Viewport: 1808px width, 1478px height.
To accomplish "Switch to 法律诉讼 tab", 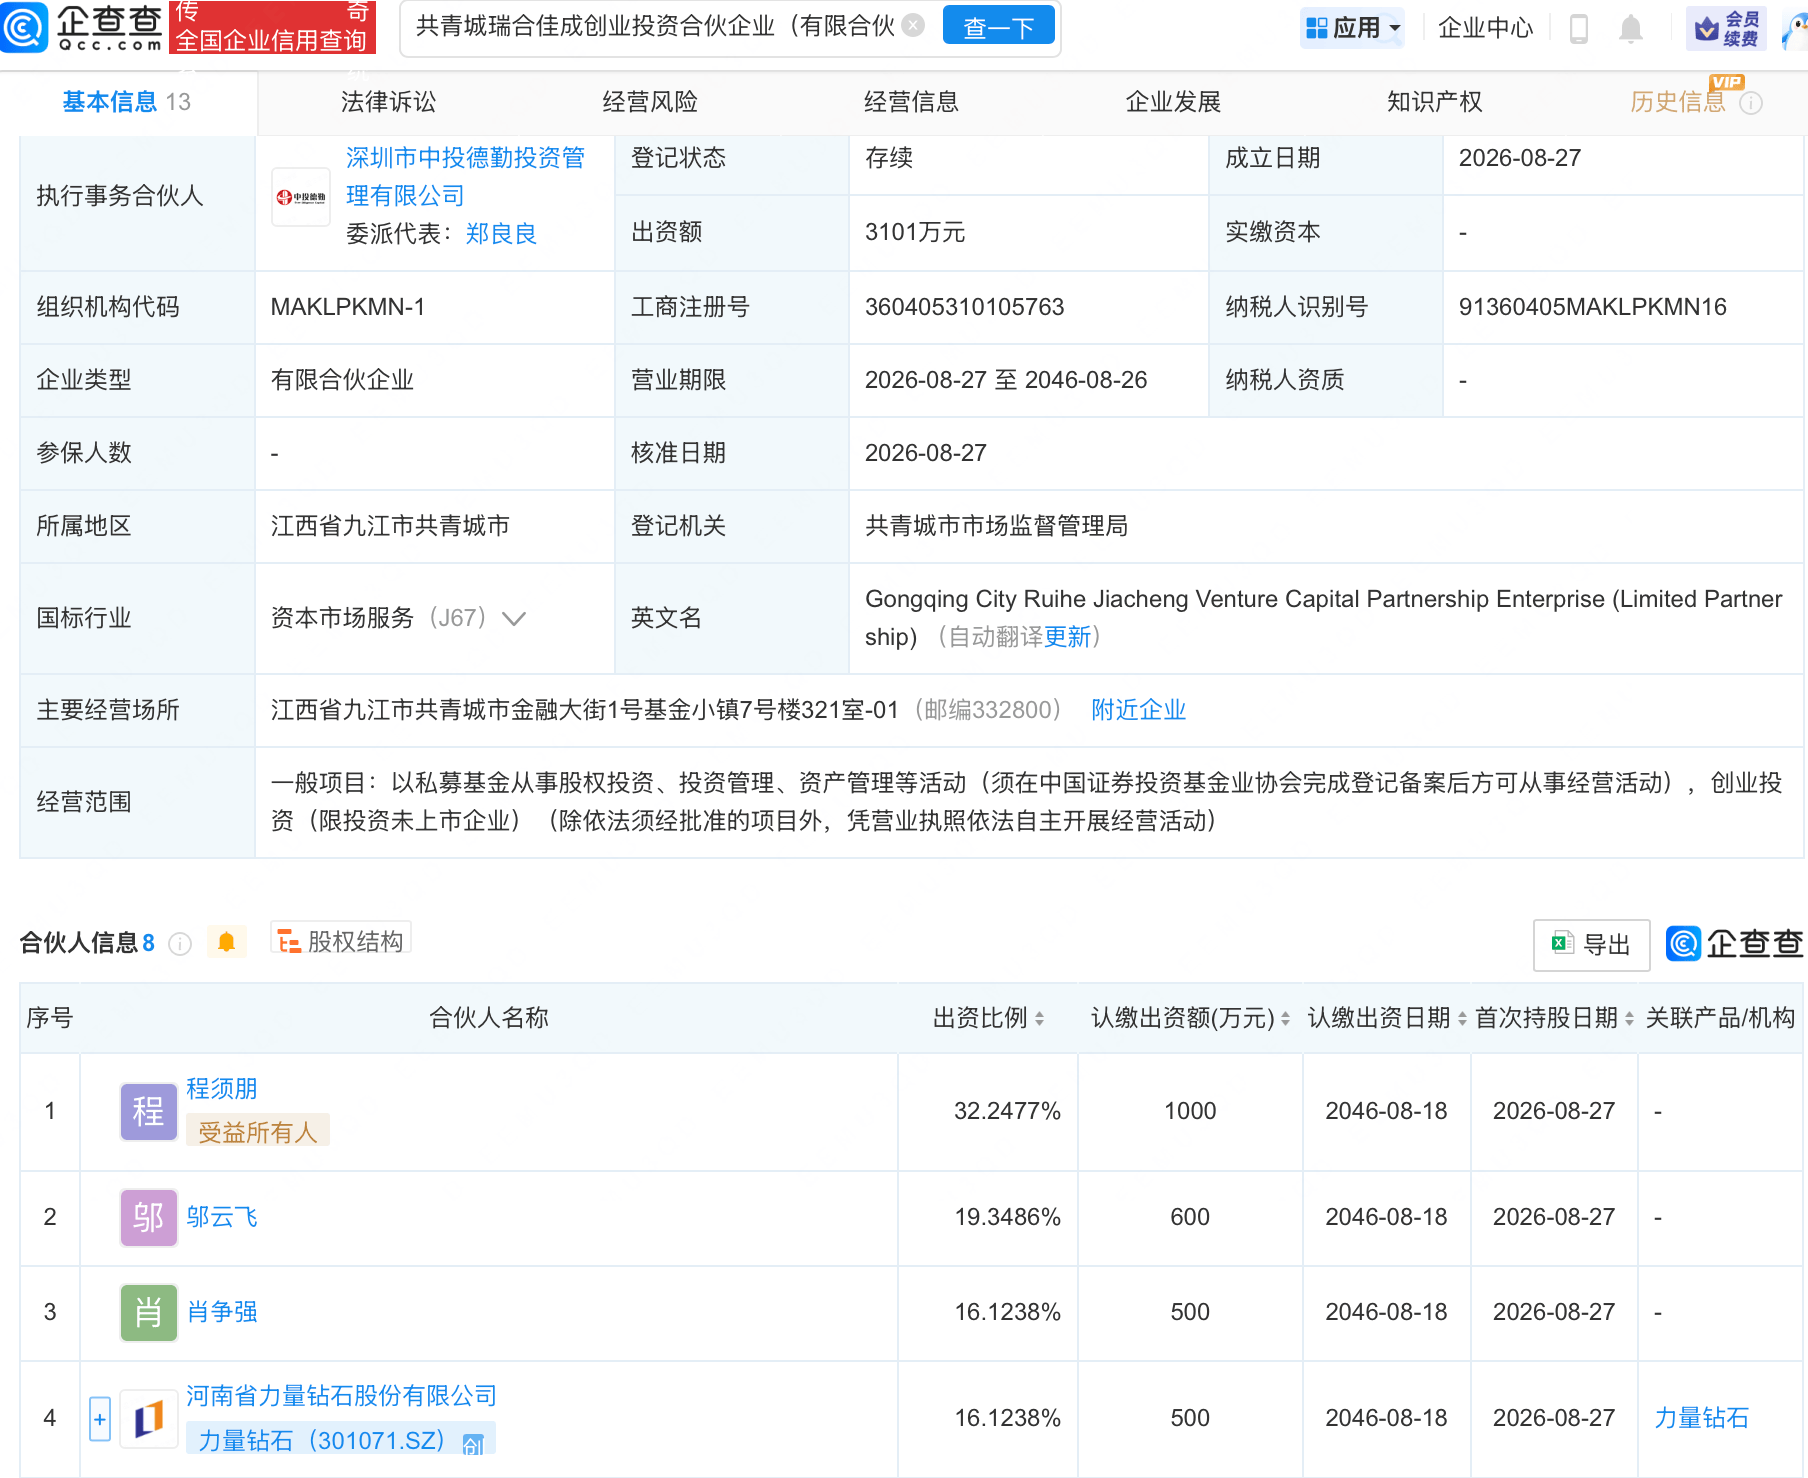I will click(388, 102).
